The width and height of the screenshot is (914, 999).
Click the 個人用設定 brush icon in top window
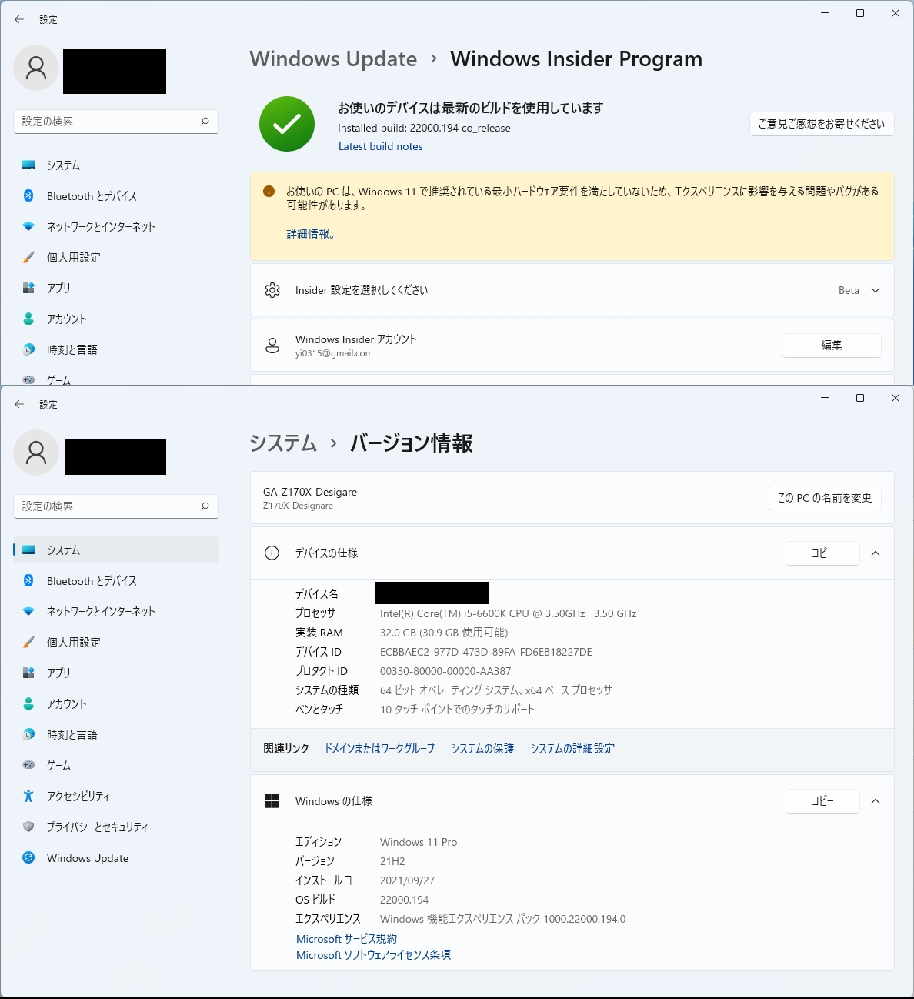point(29,257)
